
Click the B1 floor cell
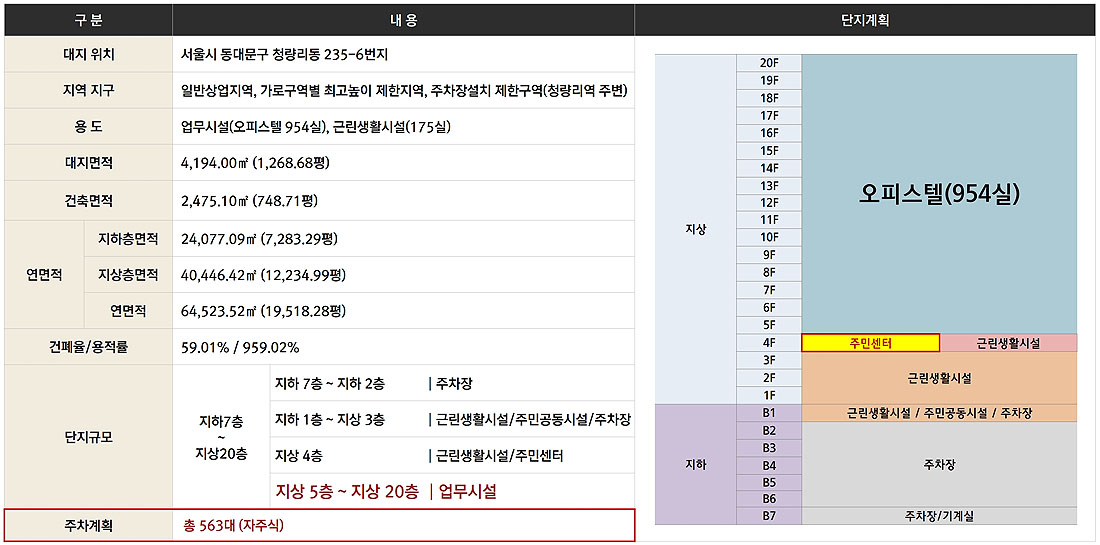click(x=769, y=412)
